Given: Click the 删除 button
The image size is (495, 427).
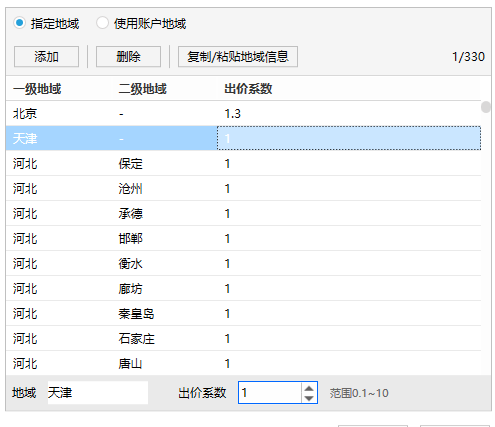Looking at the screenshot, I should (128, 57).
